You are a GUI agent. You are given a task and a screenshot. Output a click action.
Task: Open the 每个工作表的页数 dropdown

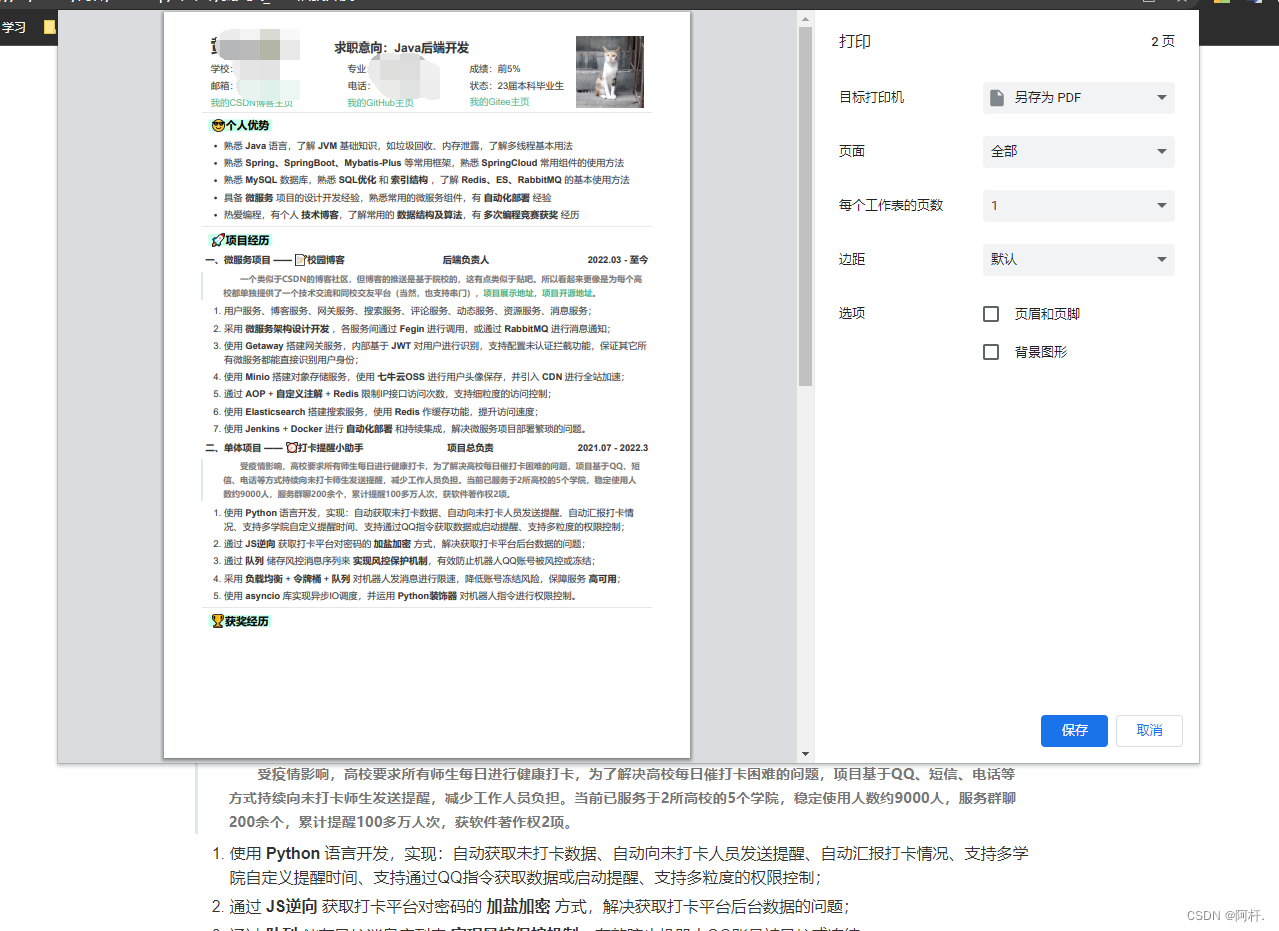pos(1078,206)
